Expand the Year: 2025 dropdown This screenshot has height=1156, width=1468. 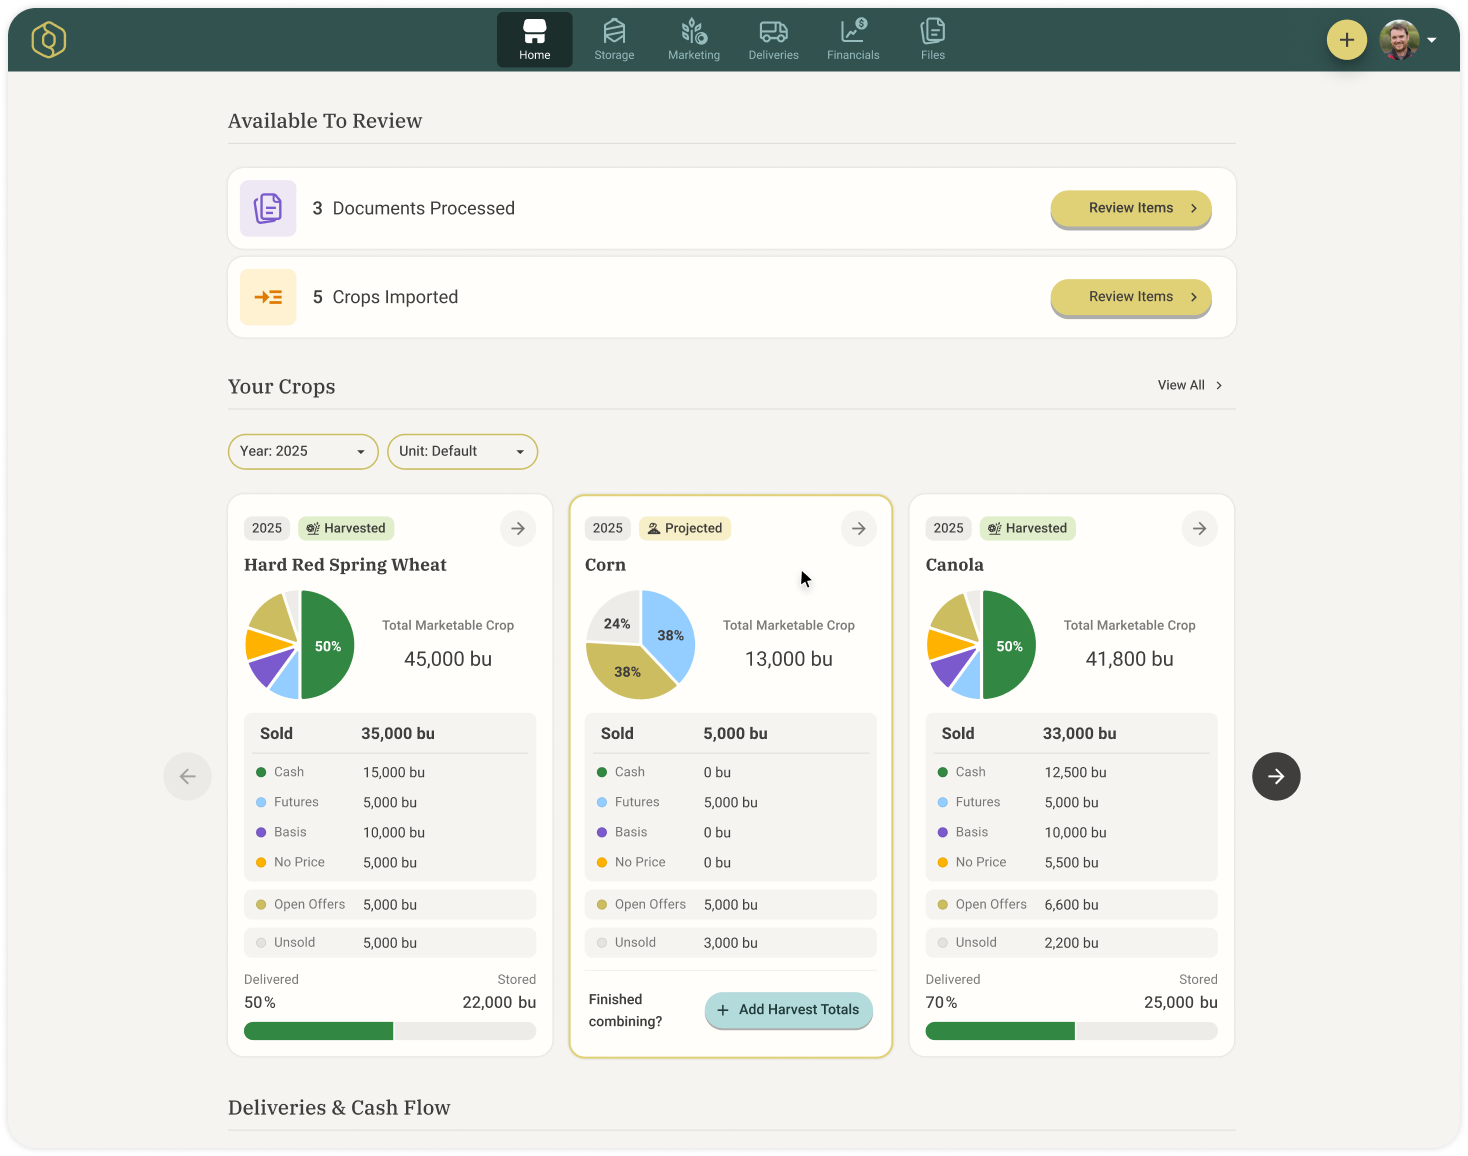tap(303, 451)
